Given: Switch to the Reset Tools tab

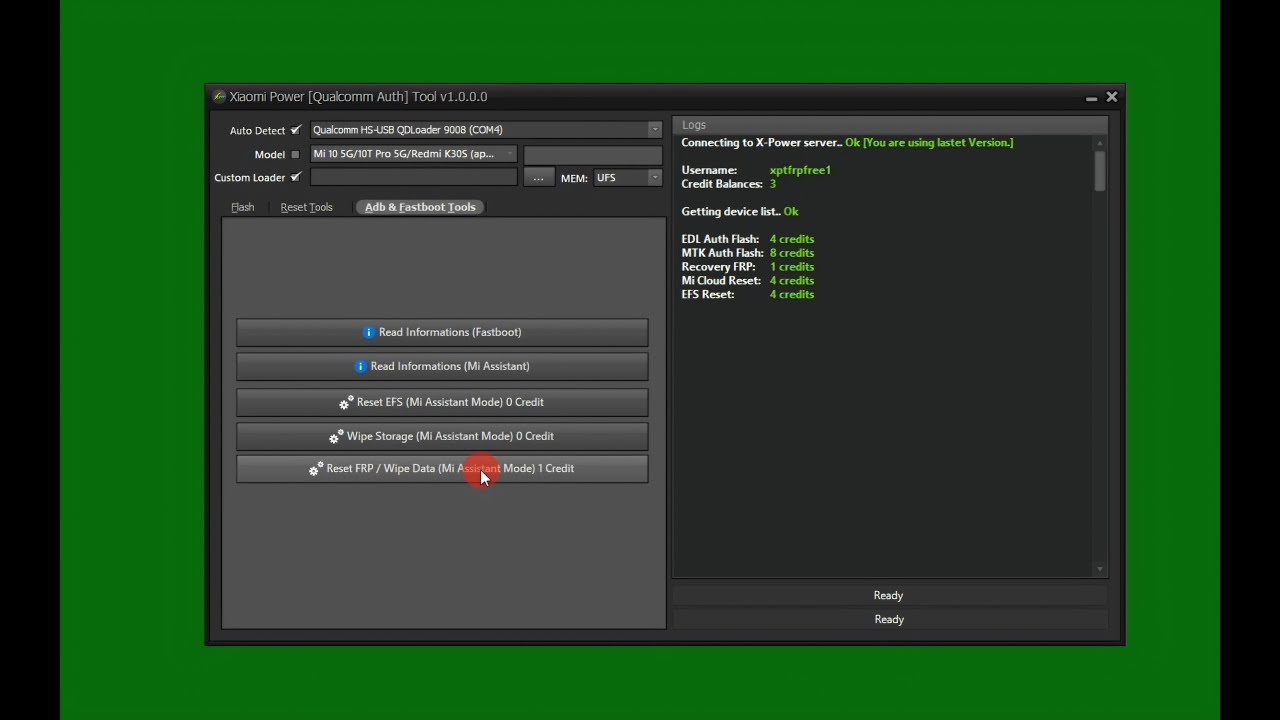Looking at the screenshot, I should pyautogui.click(x=306, y=207).
